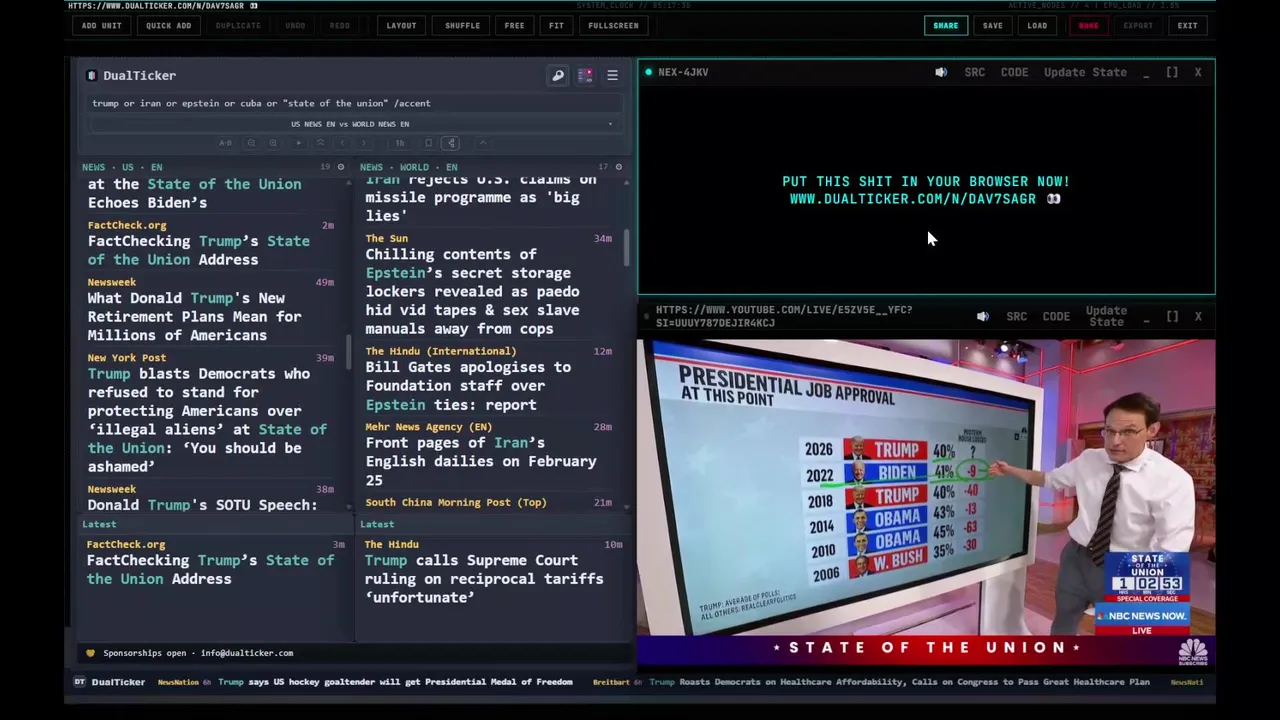Mute the YouTube live unit speaker
Image resolution: width=1280 pixels, height=720 pixels.
coord(983,316)
